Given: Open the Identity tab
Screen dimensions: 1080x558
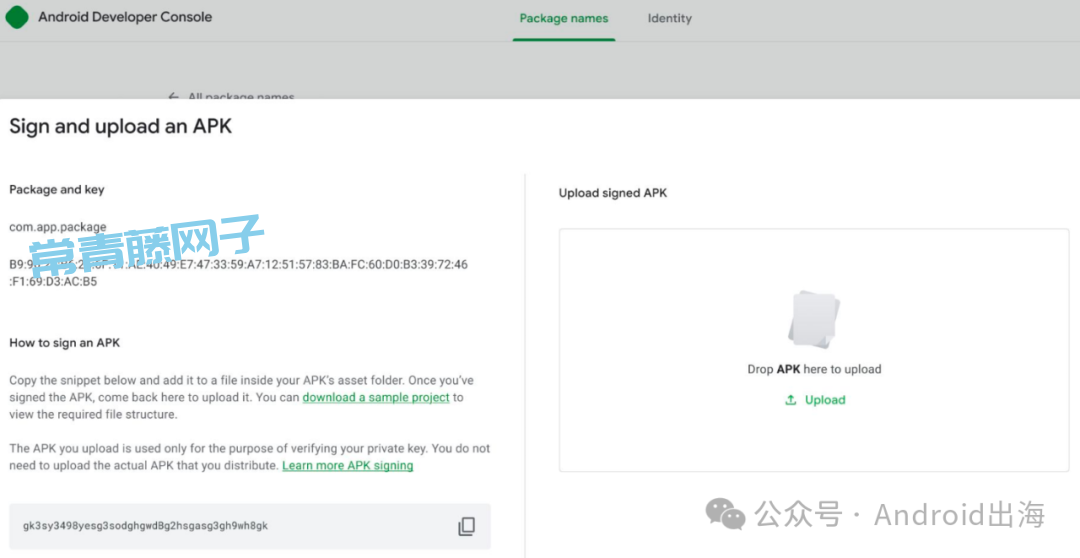Looking at the screenshot, I should 669,19.
